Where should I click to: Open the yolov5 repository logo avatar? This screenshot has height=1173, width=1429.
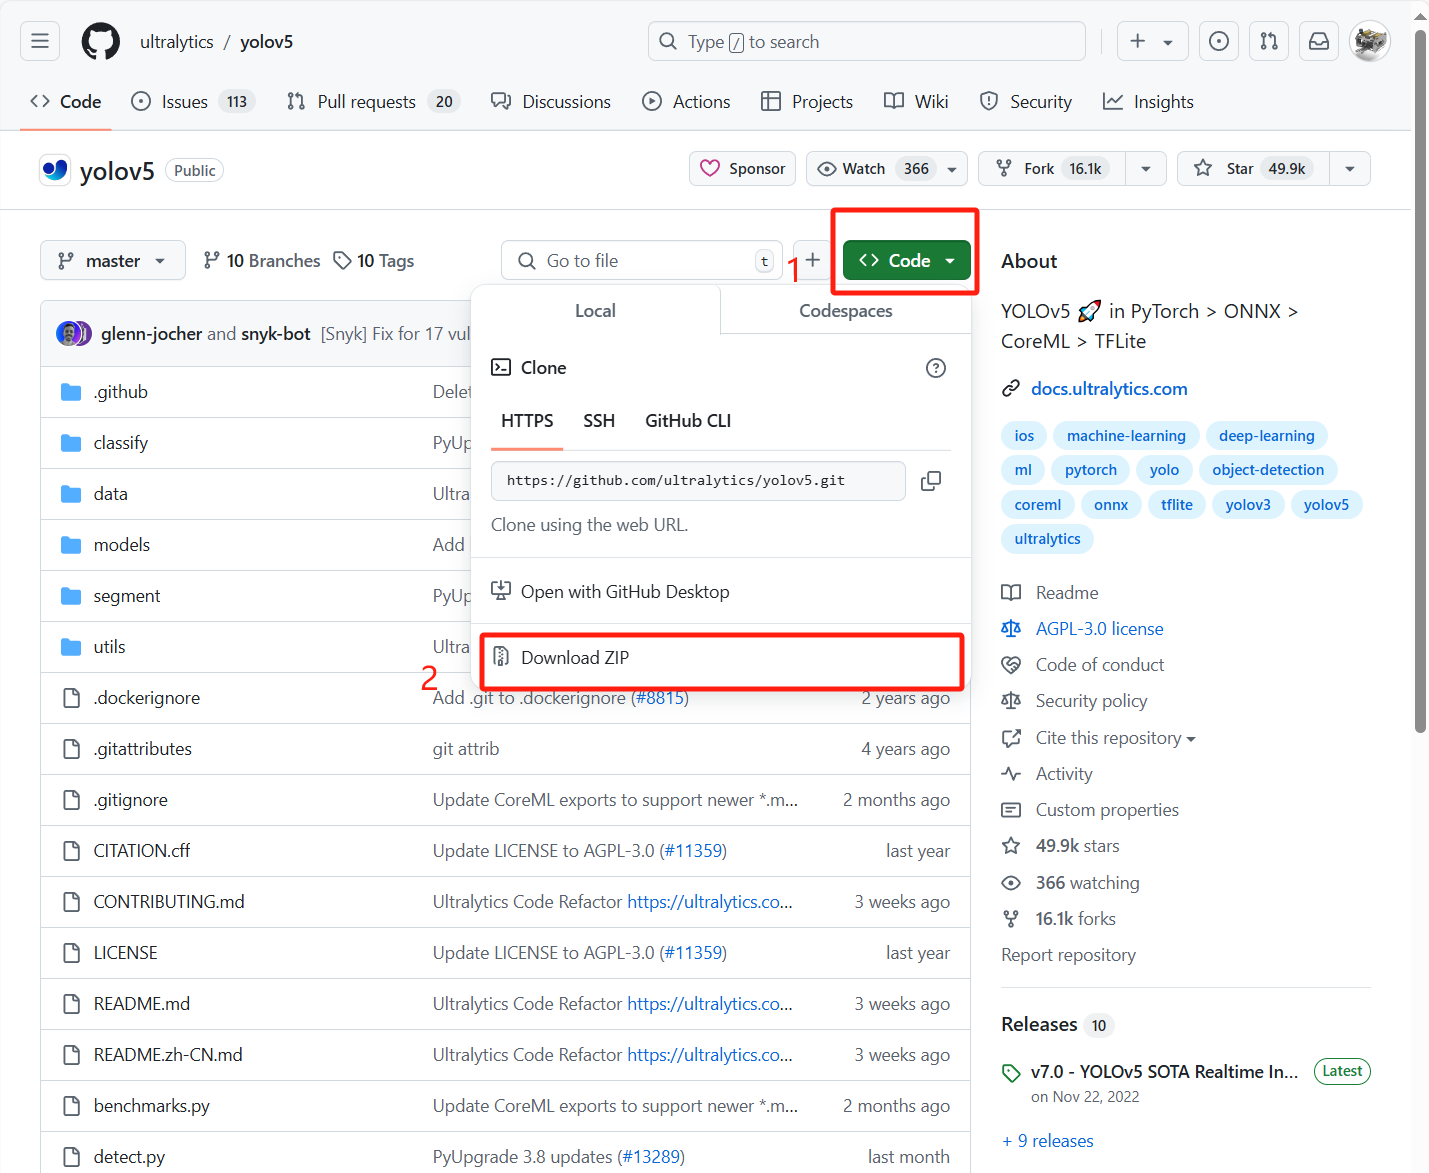(x=55, y=170)
